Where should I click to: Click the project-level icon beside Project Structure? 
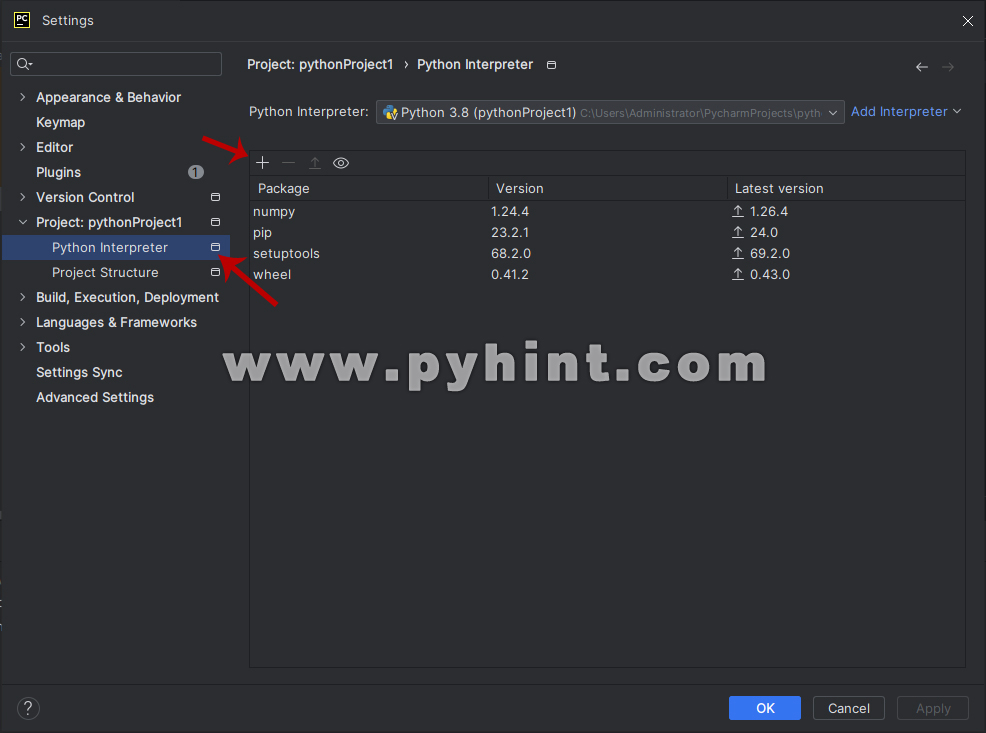click(215, 272)
